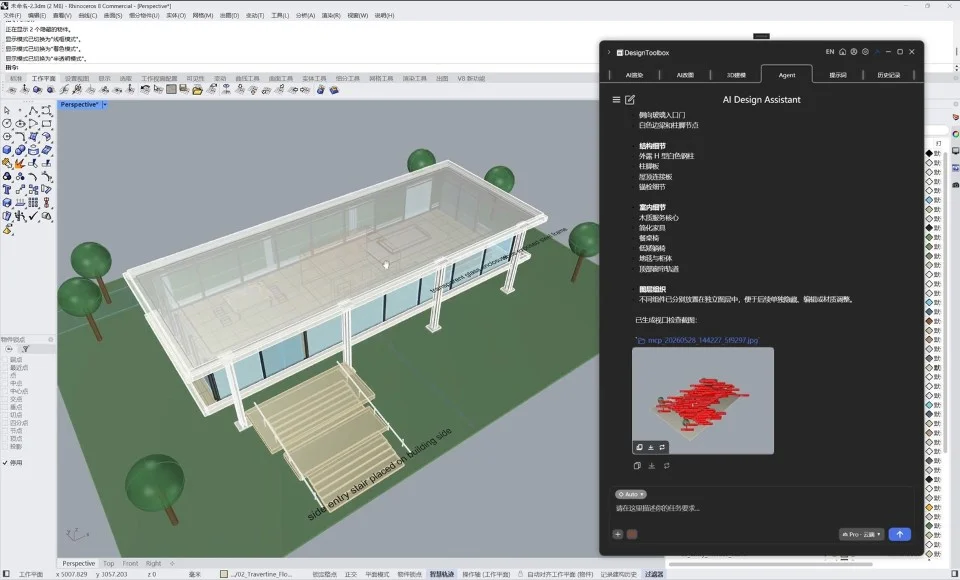Go to the DesignToolbox home icon
This screenshot has height=580, width=960.
(842, 52)
